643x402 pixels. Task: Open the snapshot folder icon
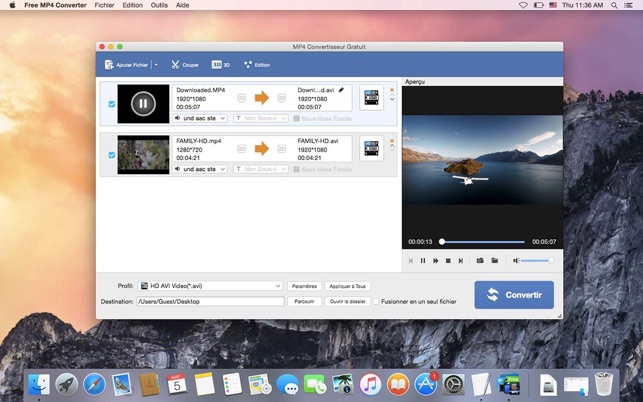pyautogui.click(x=495, y=260)
